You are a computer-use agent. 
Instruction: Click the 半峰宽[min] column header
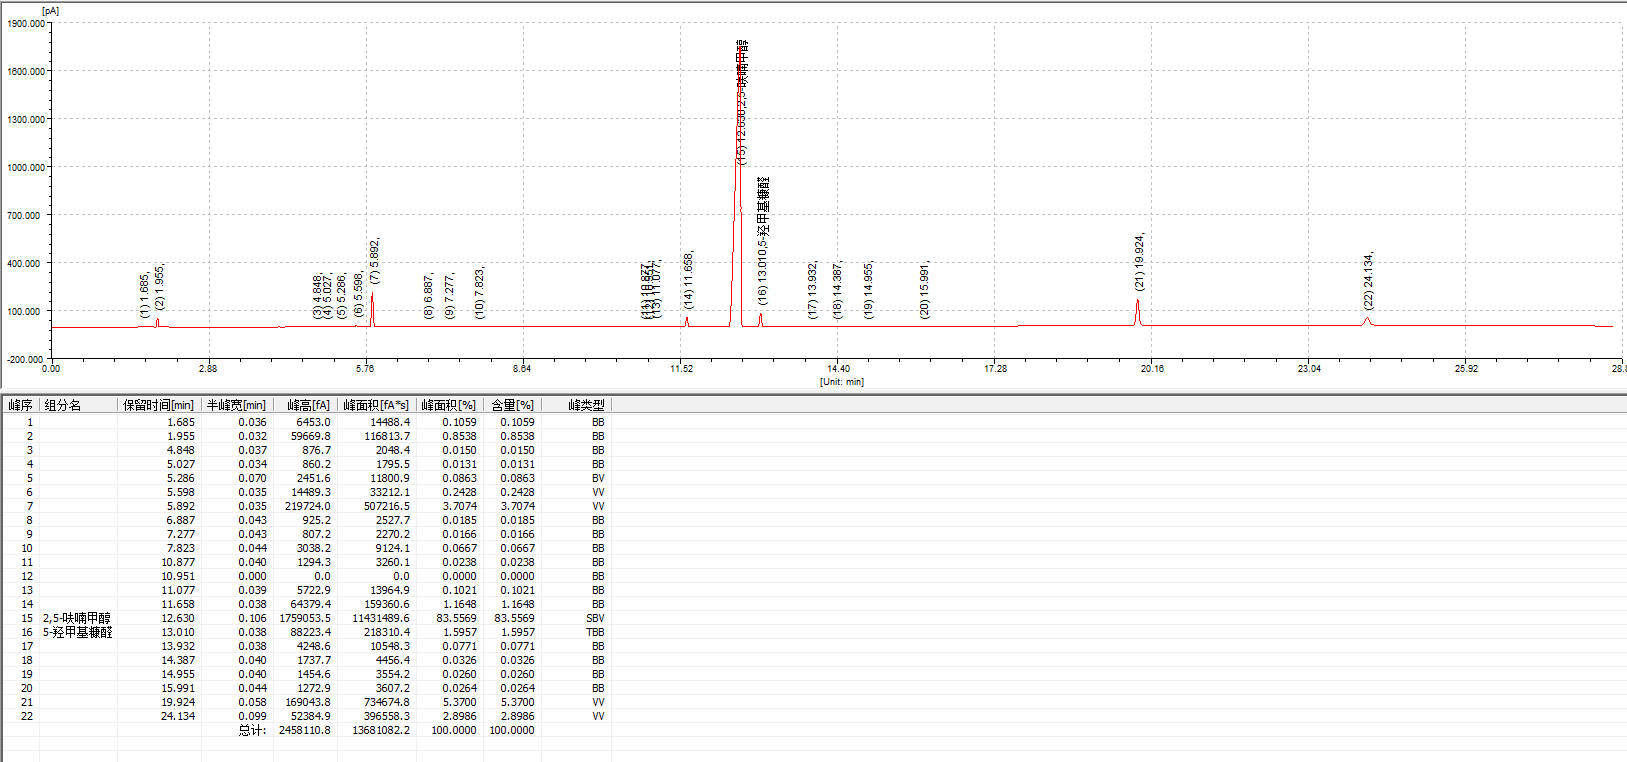click(x=236, y=405)
